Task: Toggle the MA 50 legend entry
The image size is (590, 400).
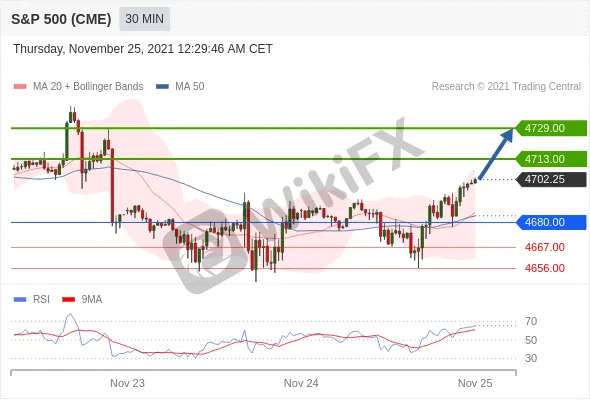Action: click(180, 87)
